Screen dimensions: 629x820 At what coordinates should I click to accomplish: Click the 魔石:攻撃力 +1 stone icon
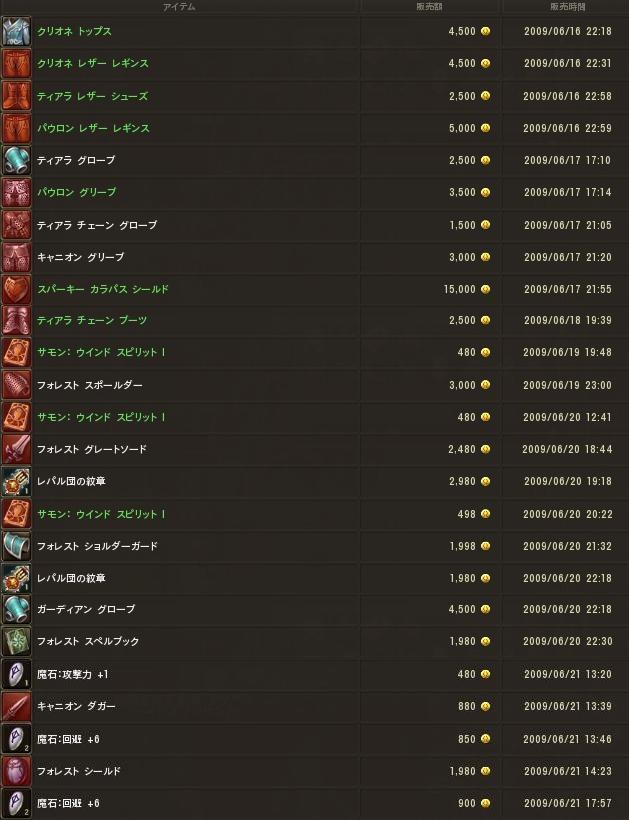16,674
